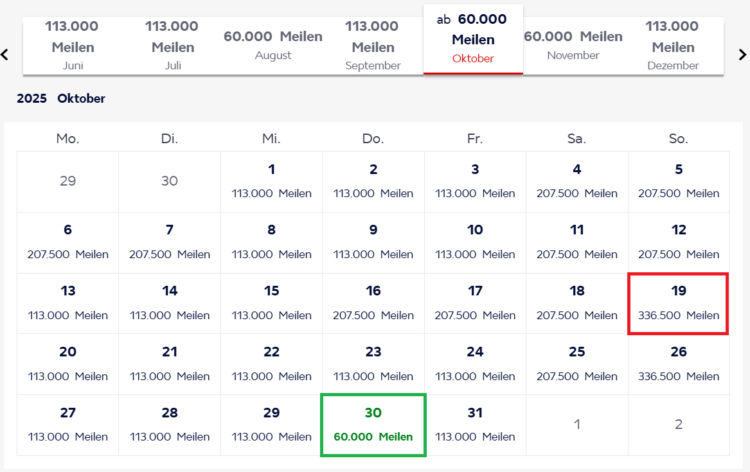Choose the September month tab
Screen dimensions: 750x472
click(x=373, y=45)
